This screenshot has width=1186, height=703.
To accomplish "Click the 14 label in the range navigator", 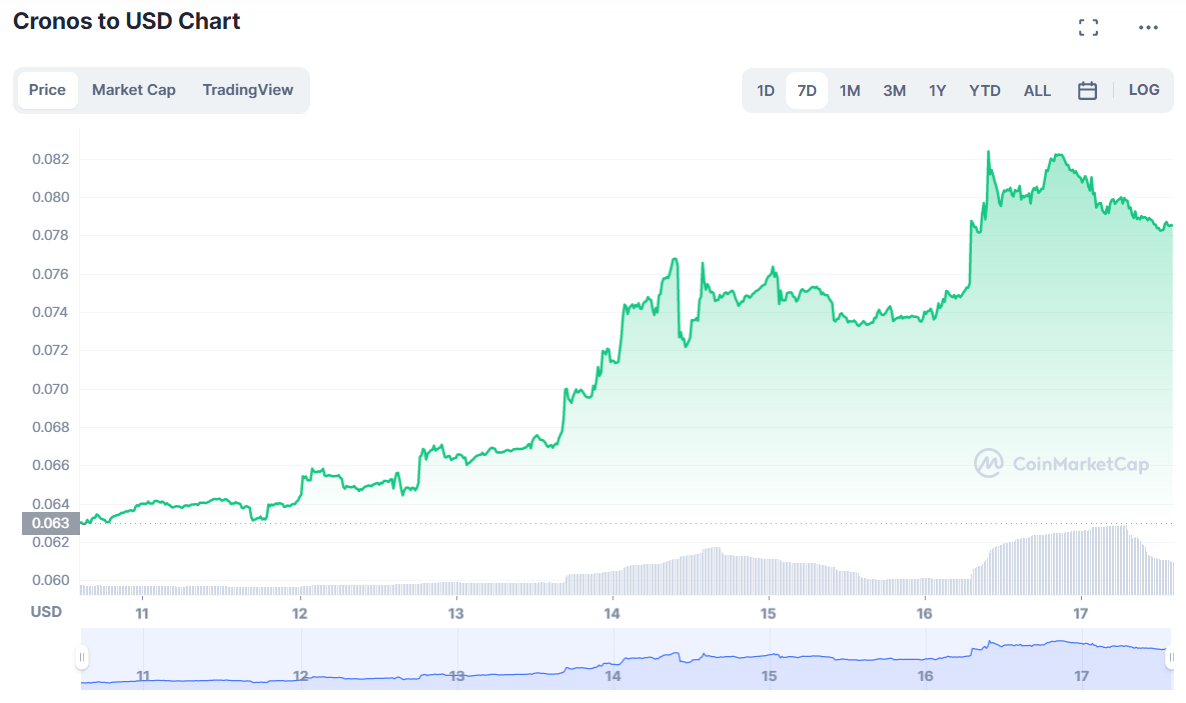I will pyautogui.click(x=613, y=676).
